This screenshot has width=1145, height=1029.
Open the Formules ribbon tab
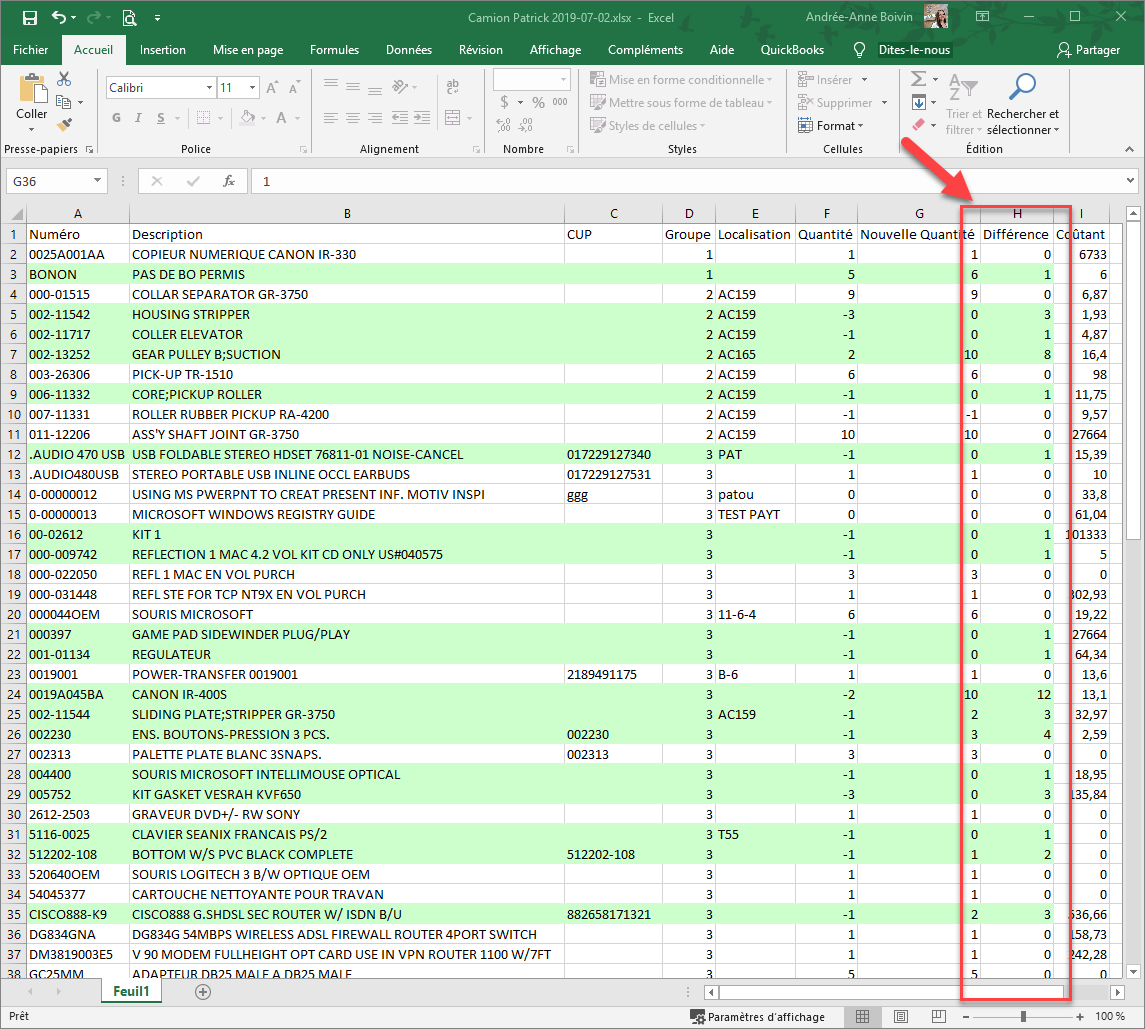click(x=334, y=50)
